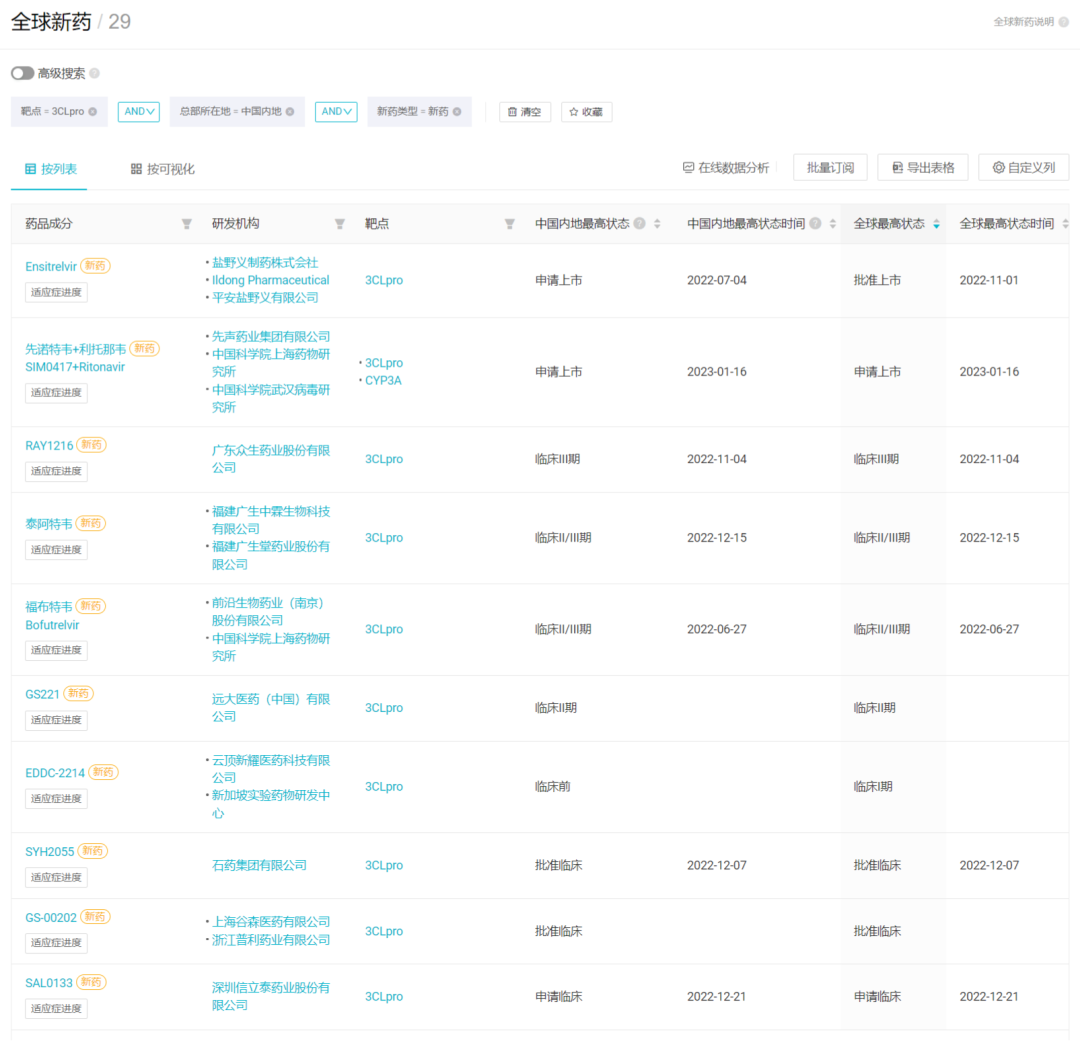Open Ildong Pharmaceutical link
1080x1041 pixels.
point(271,280)
